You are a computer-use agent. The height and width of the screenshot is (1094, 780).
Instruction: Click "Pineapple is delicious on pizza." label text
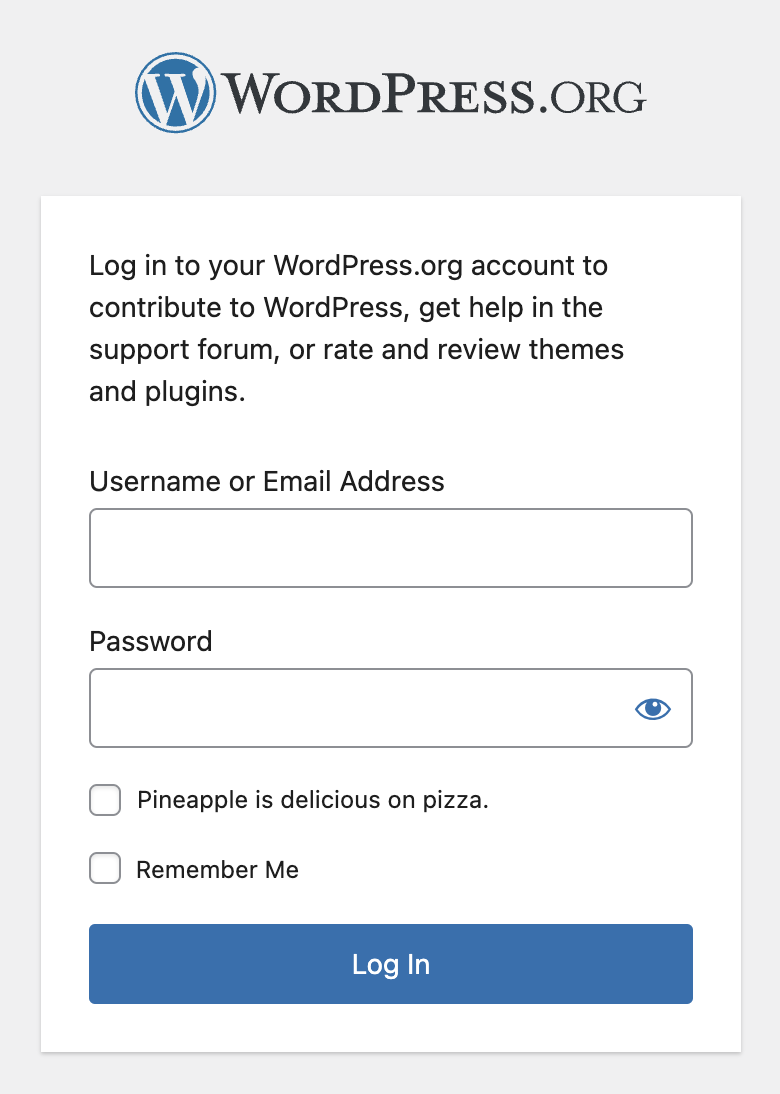point(313,800)
